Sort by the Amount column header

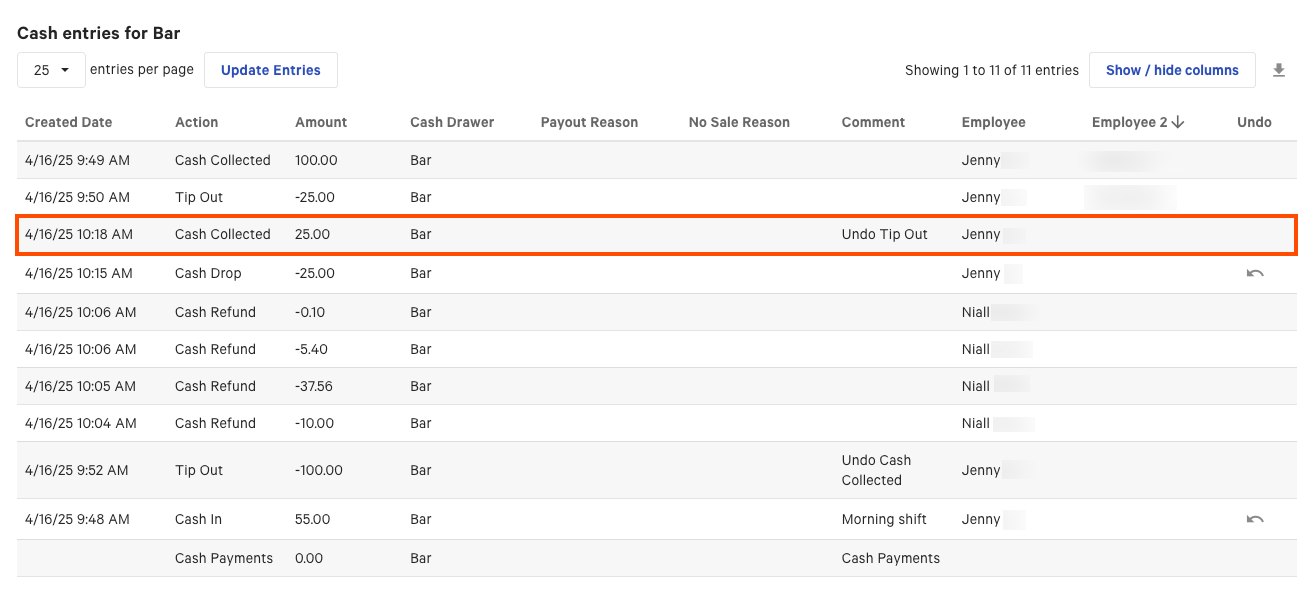(x=321, y=122)
